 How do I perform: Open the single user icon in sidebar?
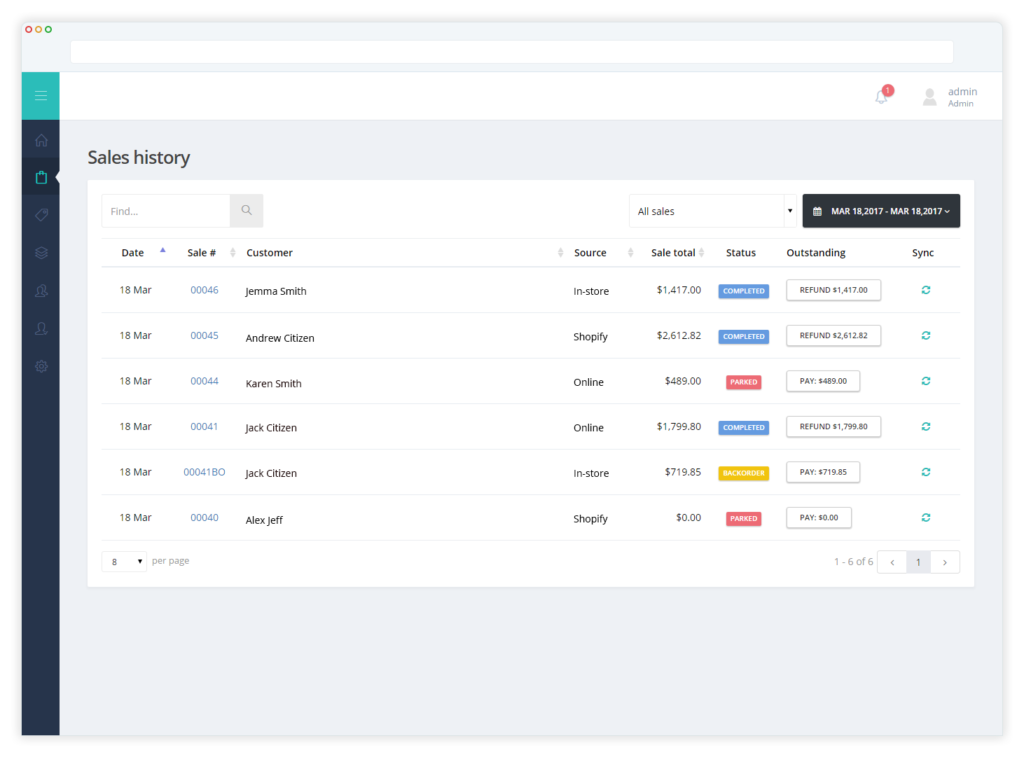(41, 329)
